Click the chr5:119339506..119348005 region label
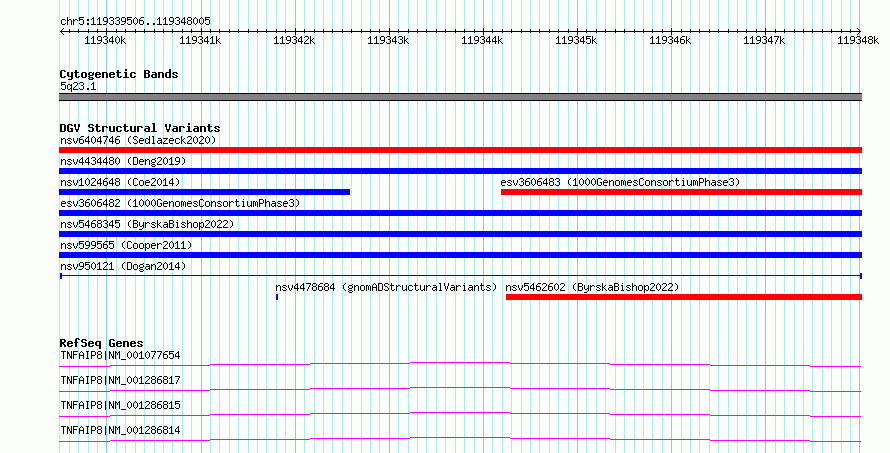The height and width of the screenshot is (453, 890). click(x=135, y=21)
